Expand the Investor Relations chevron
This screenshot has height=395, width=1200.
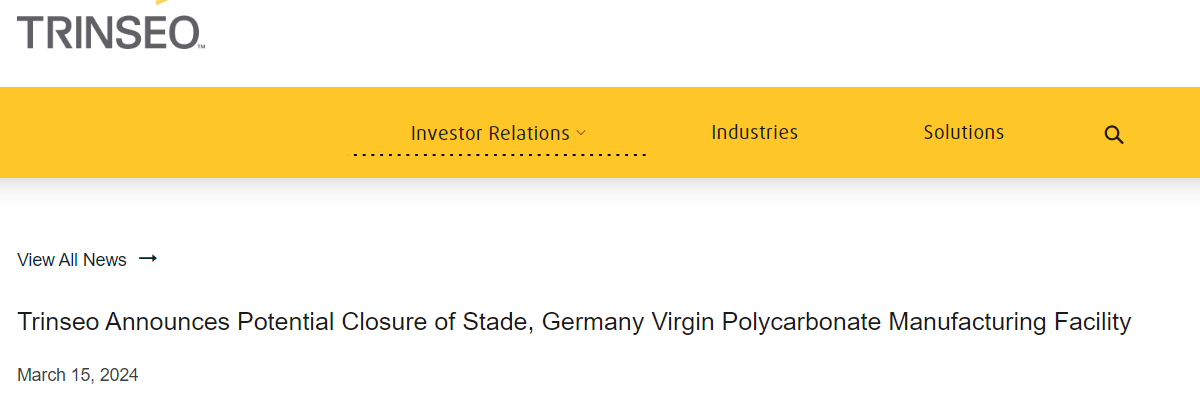click(581, 133)
